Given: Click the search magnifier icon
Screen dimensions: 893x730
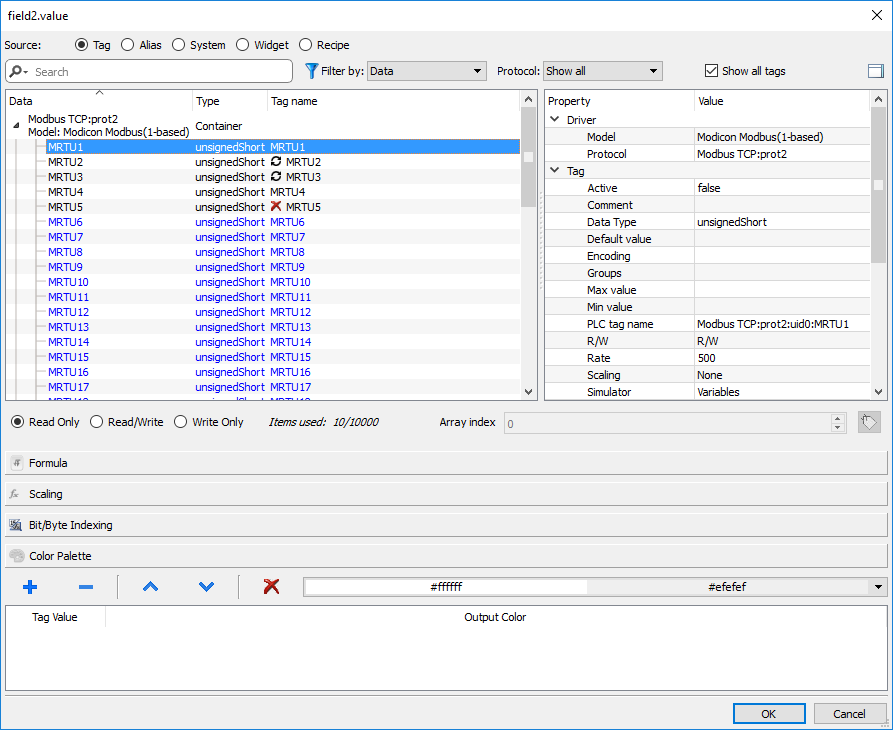Looking at the screenshot, I should coord(18,71).
